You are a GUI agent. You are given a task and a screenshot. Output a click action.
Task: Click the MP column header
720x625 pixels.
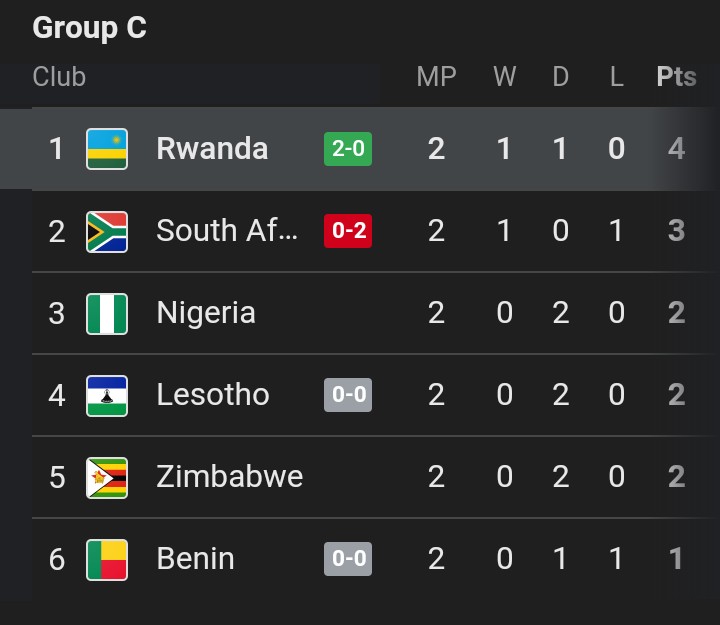click(436, 77)
